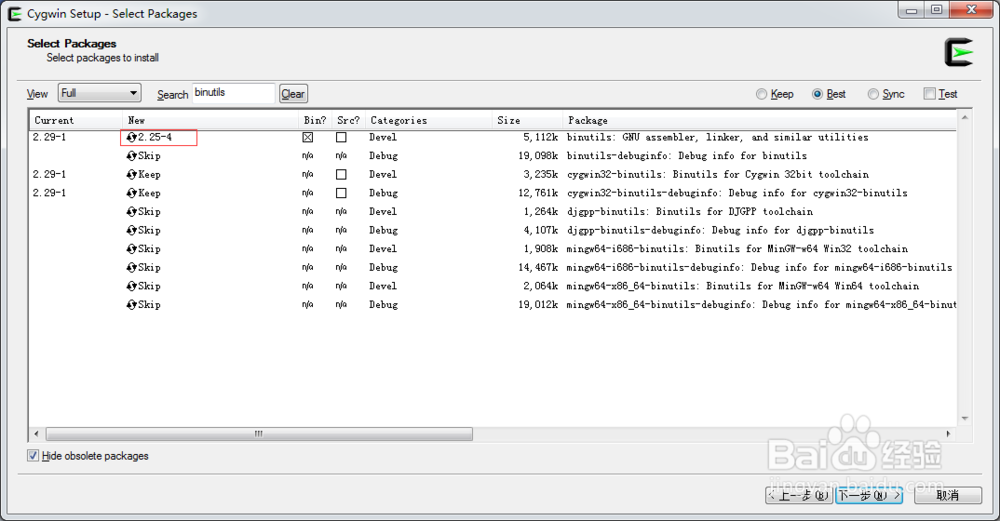Click the Package column header
The width and height of the screenshot is (1000, 521).
(x=759, y=120)
